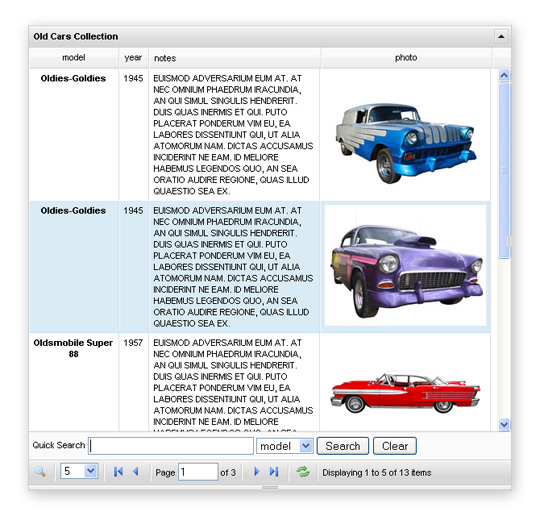Click the Search button
Image resolution: width=540 pixels, height=516 pixels.
click(343, 446)
